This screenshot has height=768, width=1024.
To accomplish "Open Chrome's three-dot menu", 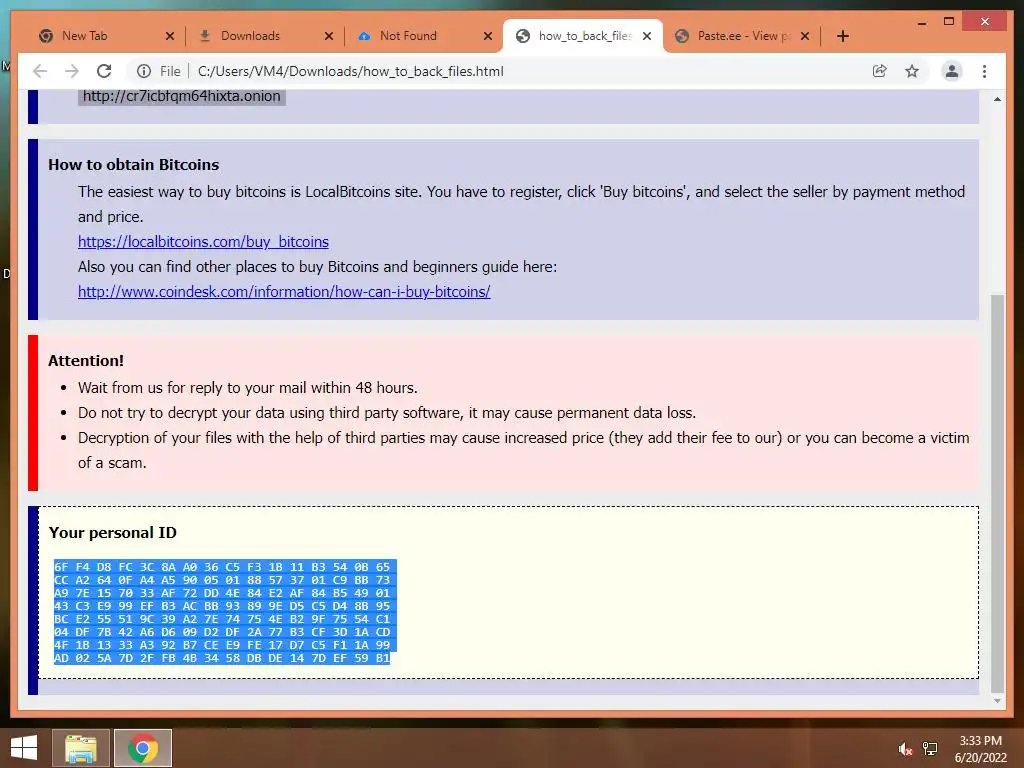I will (x=985, y=71).
